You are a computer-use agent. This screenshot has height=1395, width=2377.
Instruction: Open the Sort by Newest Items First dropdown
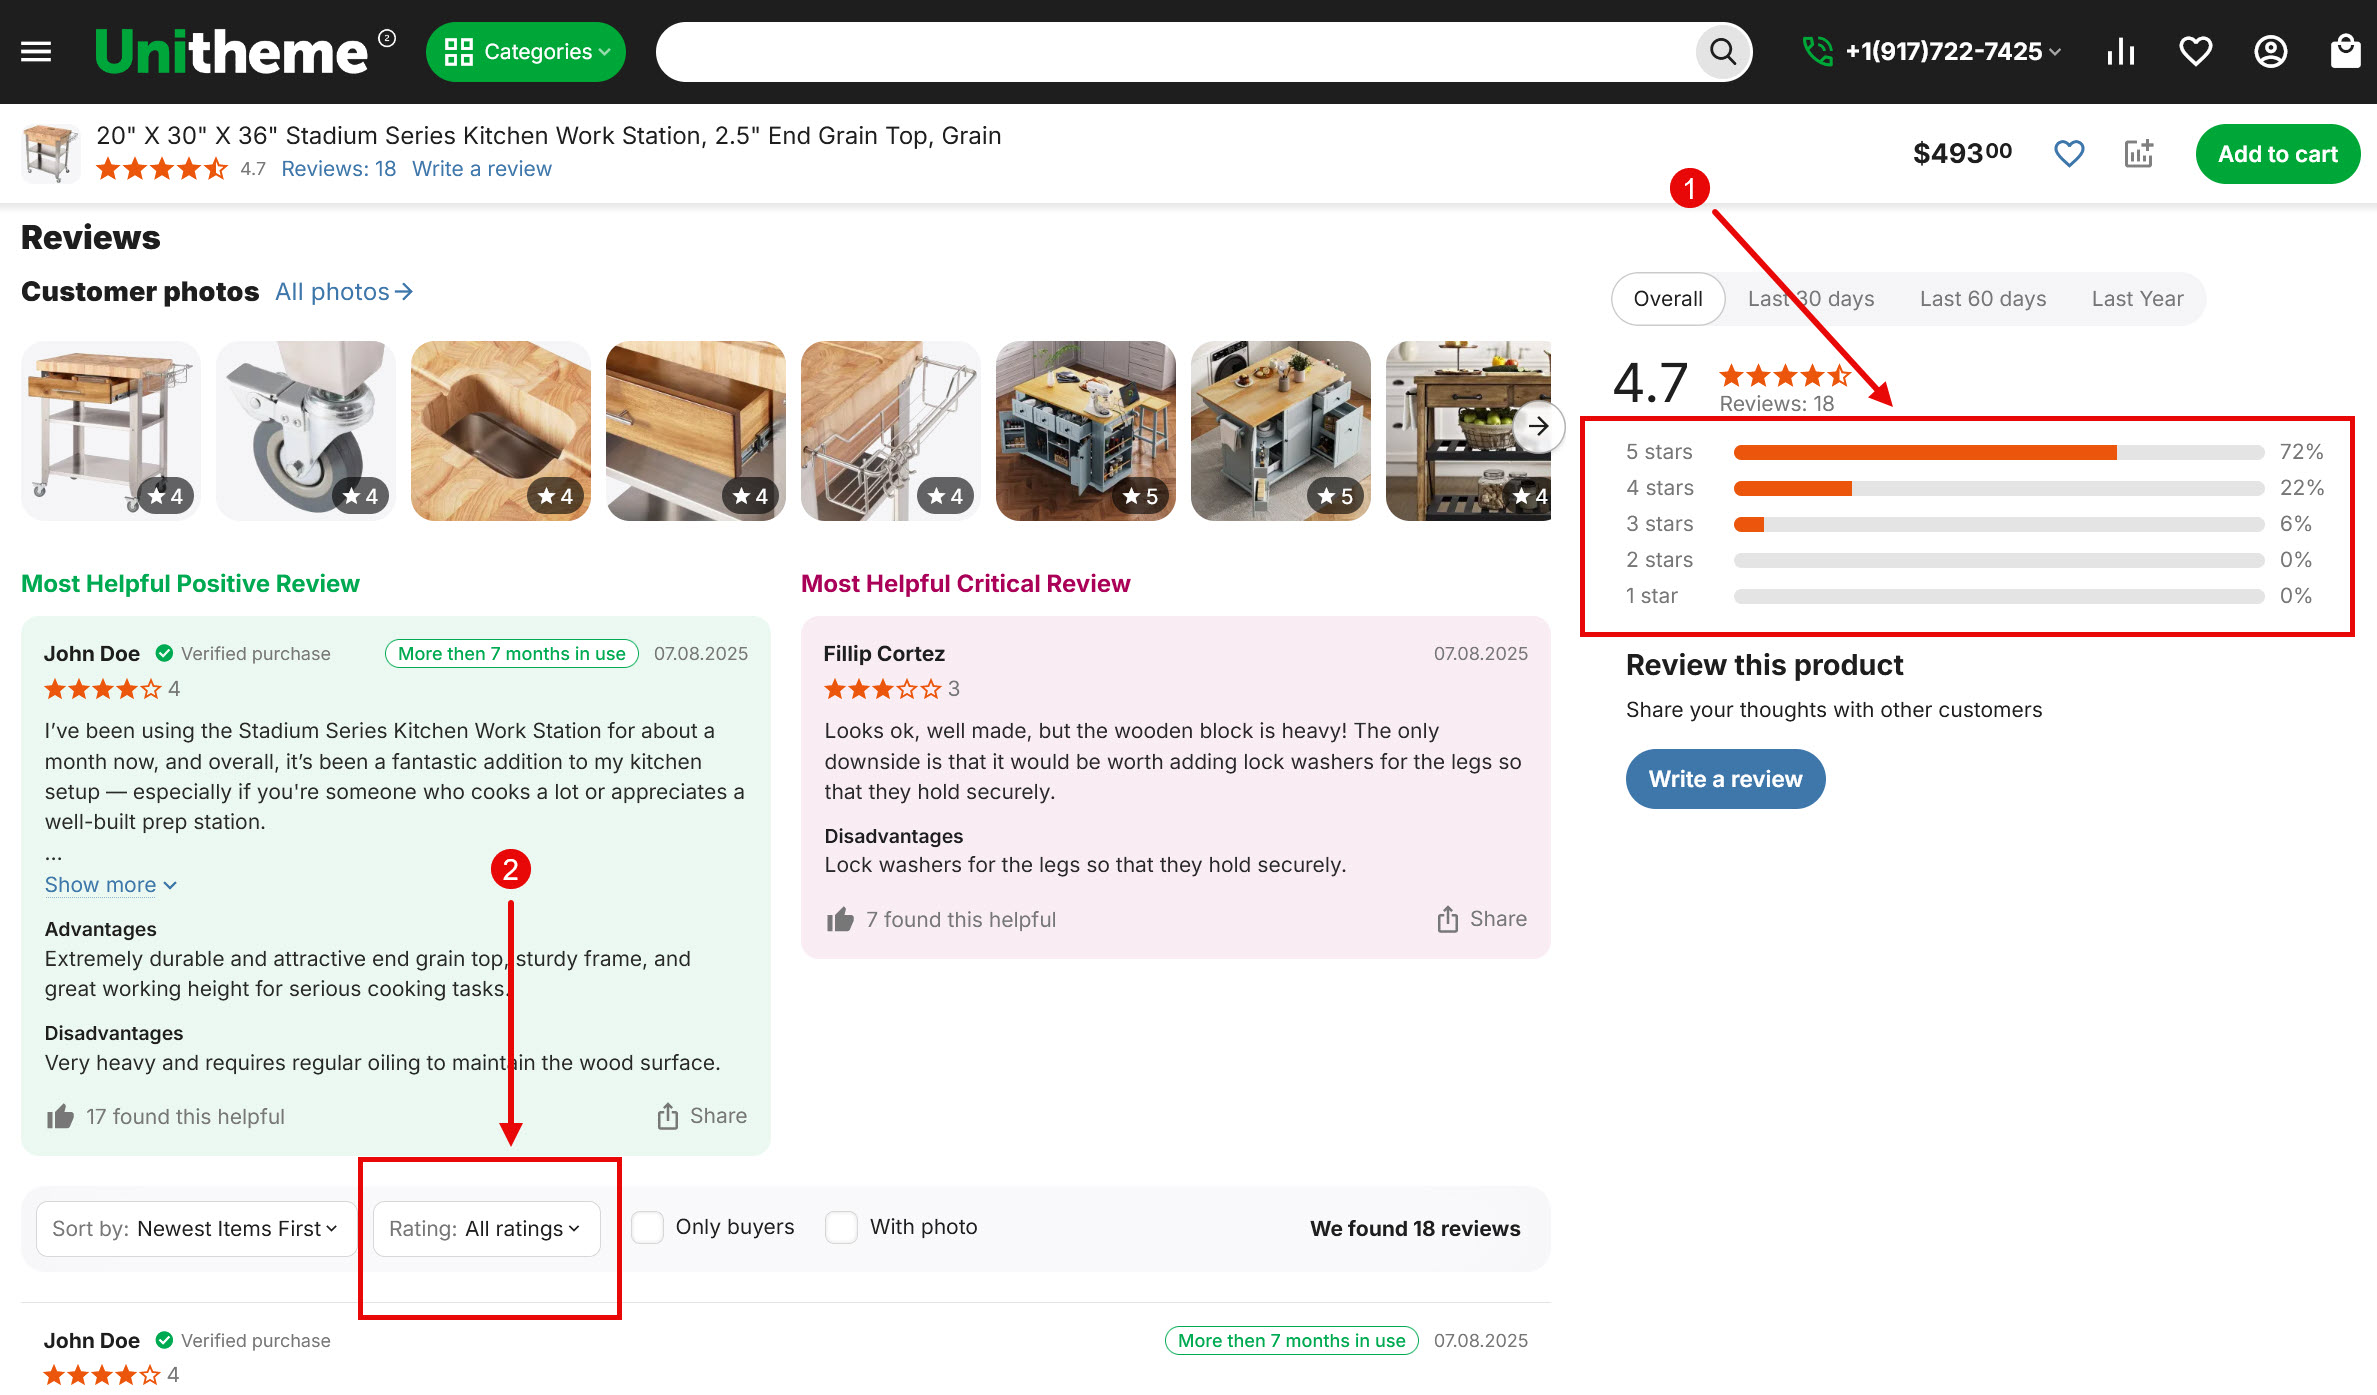pos(195,1228)
